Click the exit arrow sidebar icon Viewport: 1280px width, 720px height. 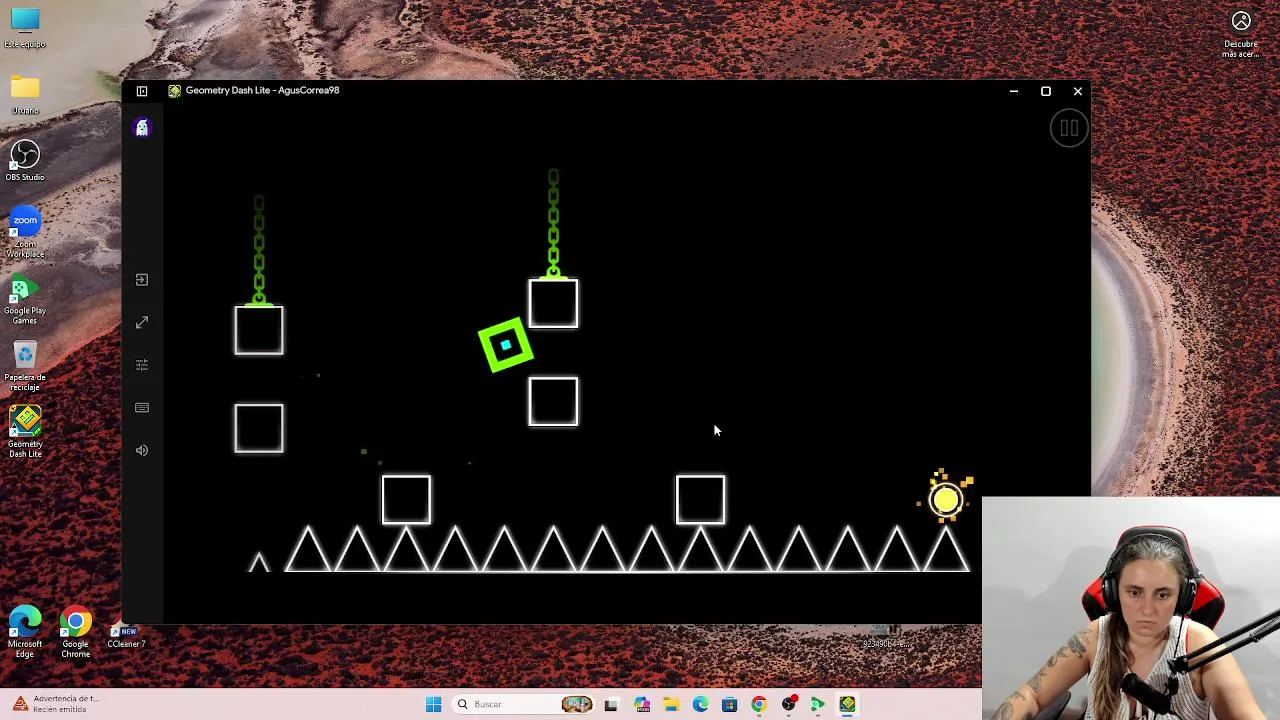pos(142,280)
